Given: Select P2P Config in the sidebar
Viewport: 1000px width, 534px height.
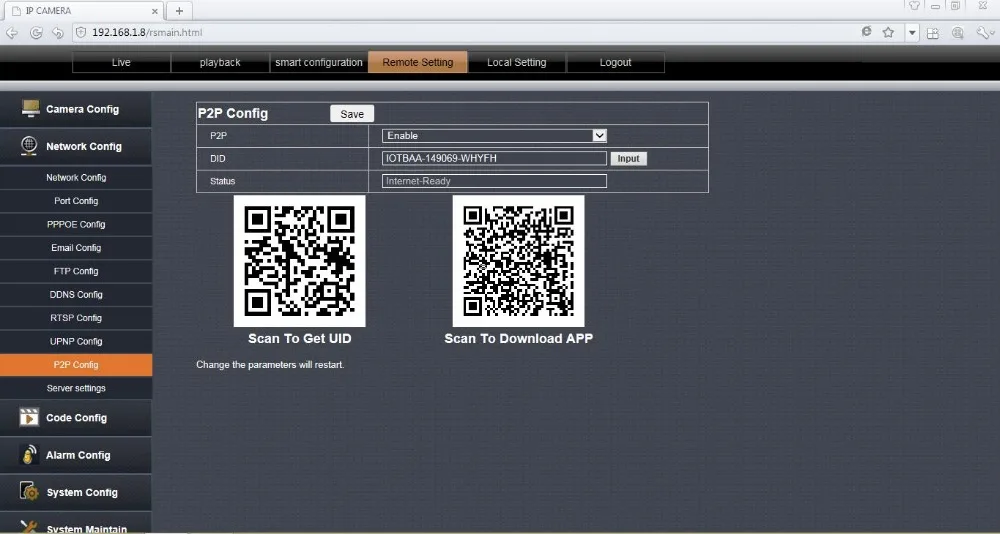Looking at the screenshot, I should [76, 365].
